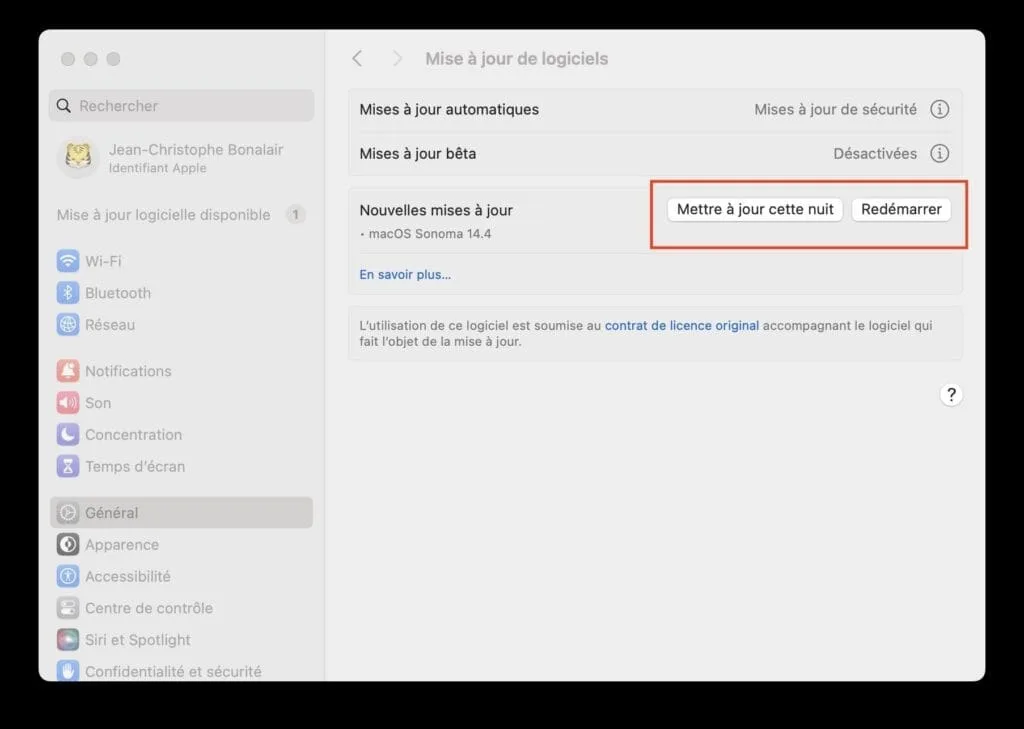Open Concentration moon icon
The width and height of the screenshot is (1024, 729).
[x=66, y=434]
